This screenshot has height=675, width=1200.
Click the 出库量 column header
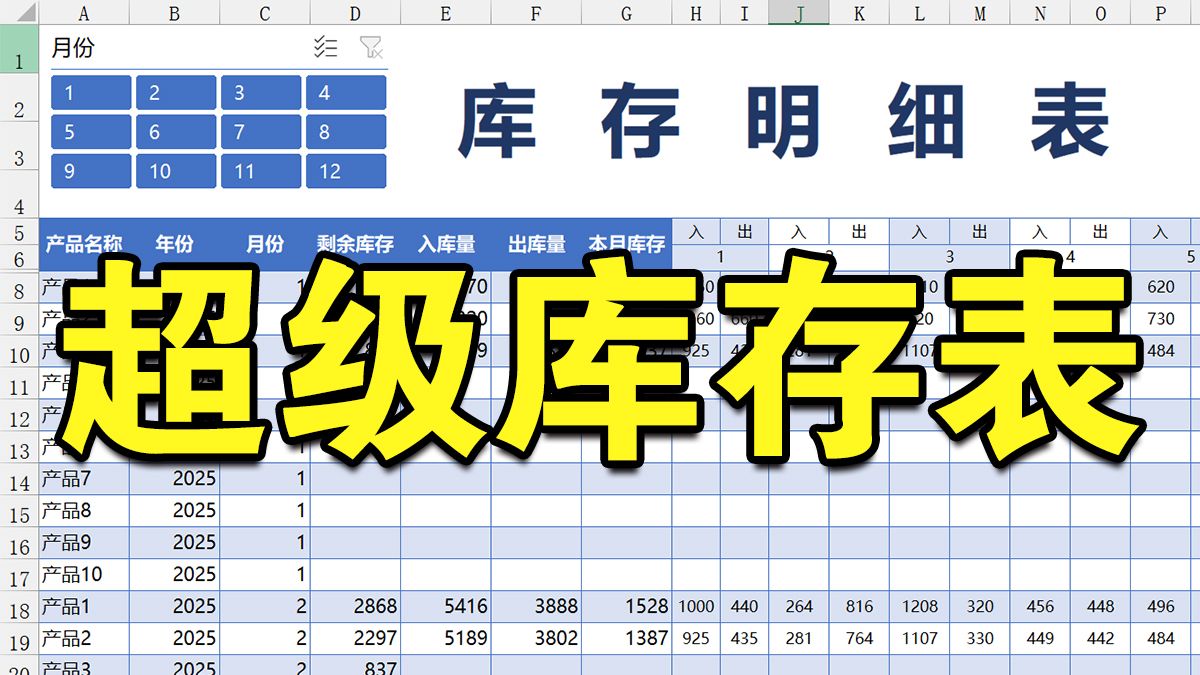(536, 243)
